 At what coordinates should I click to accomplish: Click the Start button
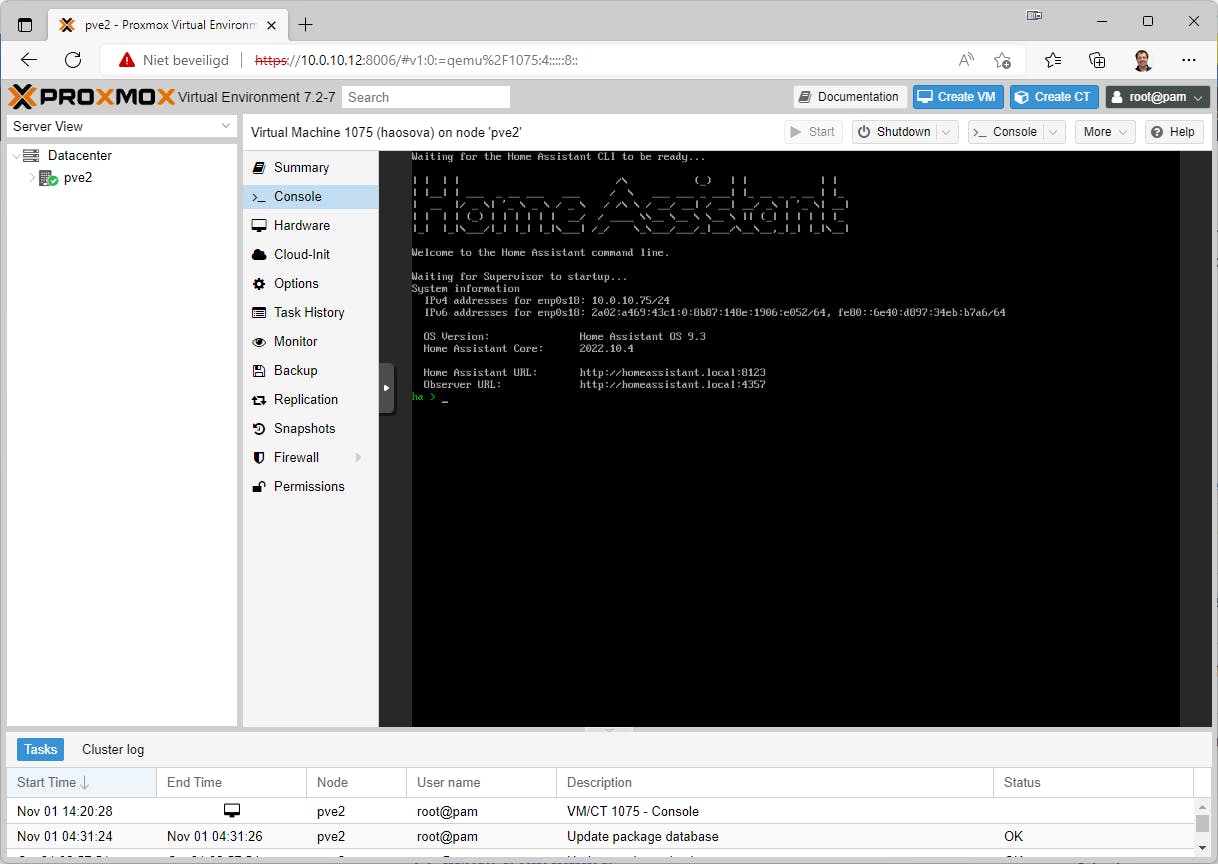point(811,132)
